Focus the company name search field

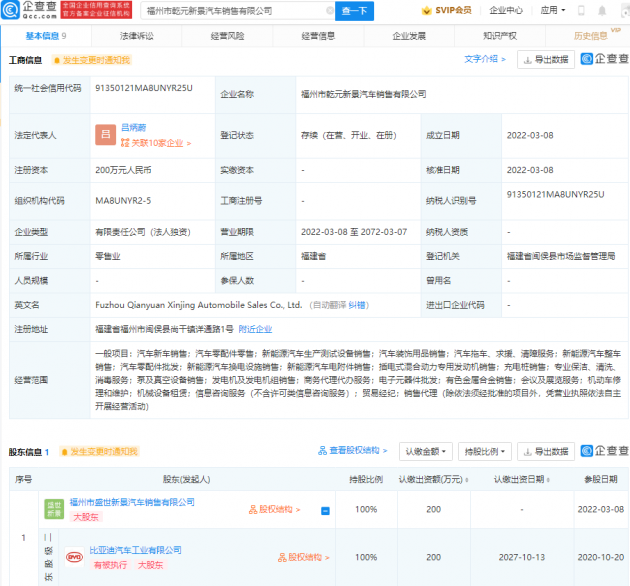[x=236, y=11]
